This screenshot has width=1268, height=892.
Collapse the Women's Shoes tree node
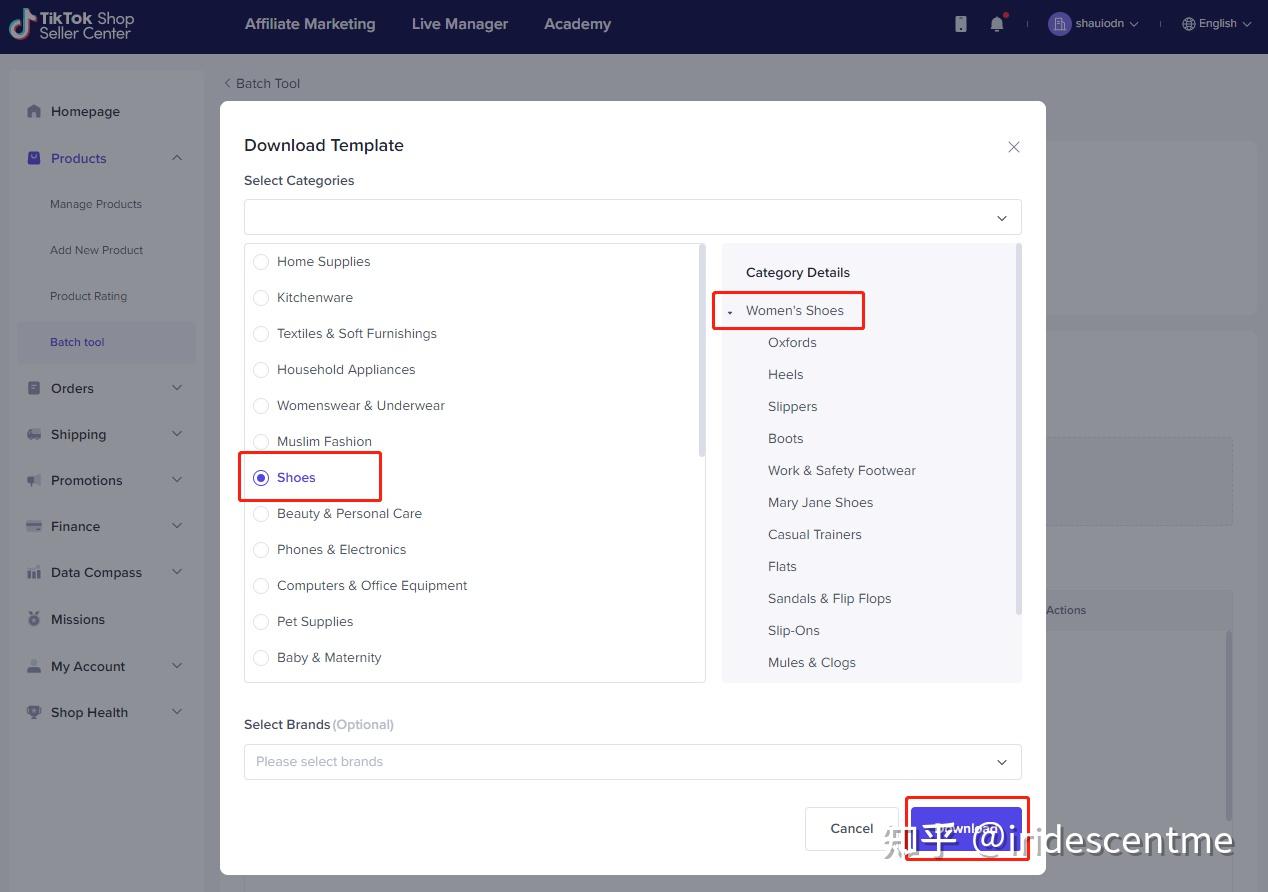[730, 312]
